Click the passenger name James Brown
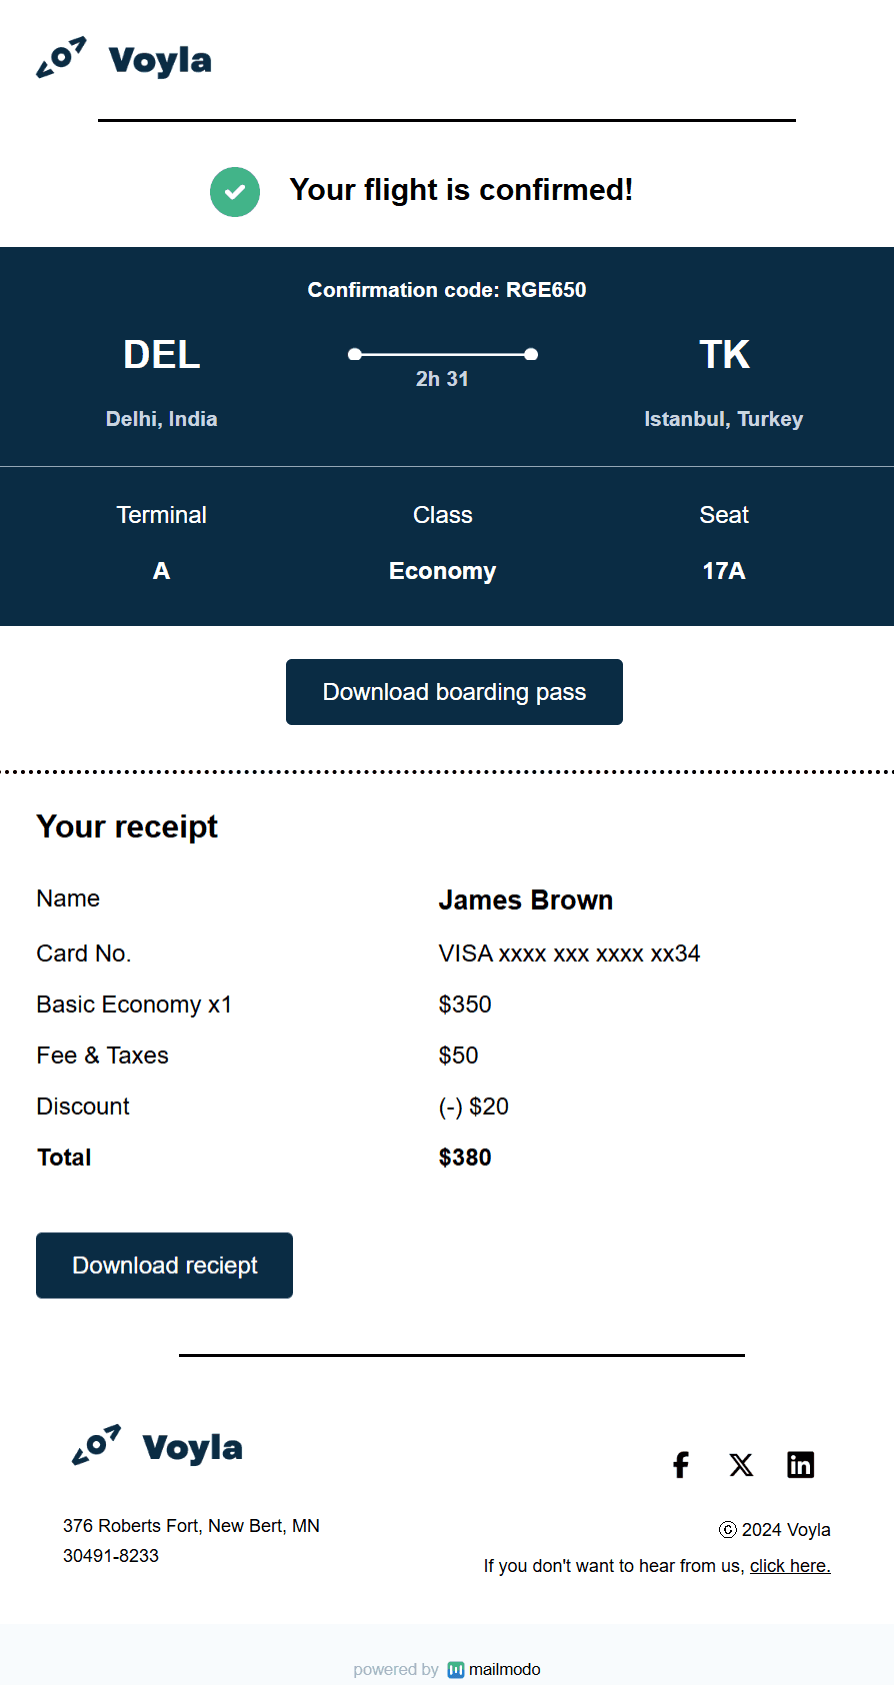The width and height of the screenshot is (894, 1685). [x=526, y=899]
